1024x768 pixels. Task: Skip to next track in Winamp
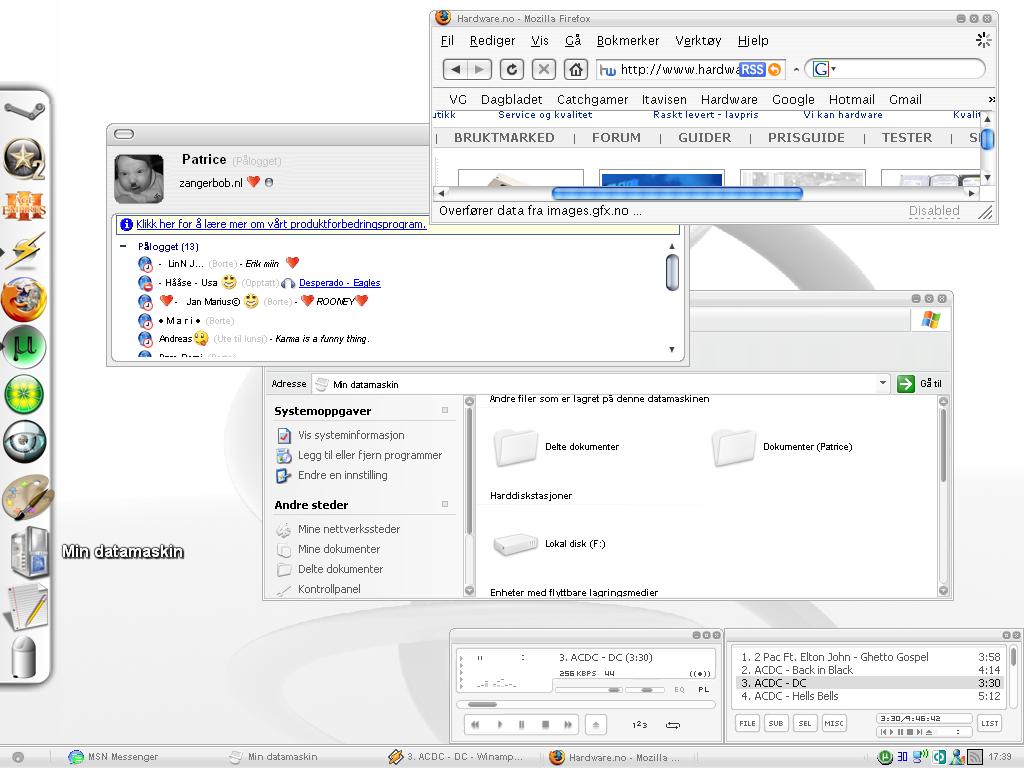tap(568, 724)
